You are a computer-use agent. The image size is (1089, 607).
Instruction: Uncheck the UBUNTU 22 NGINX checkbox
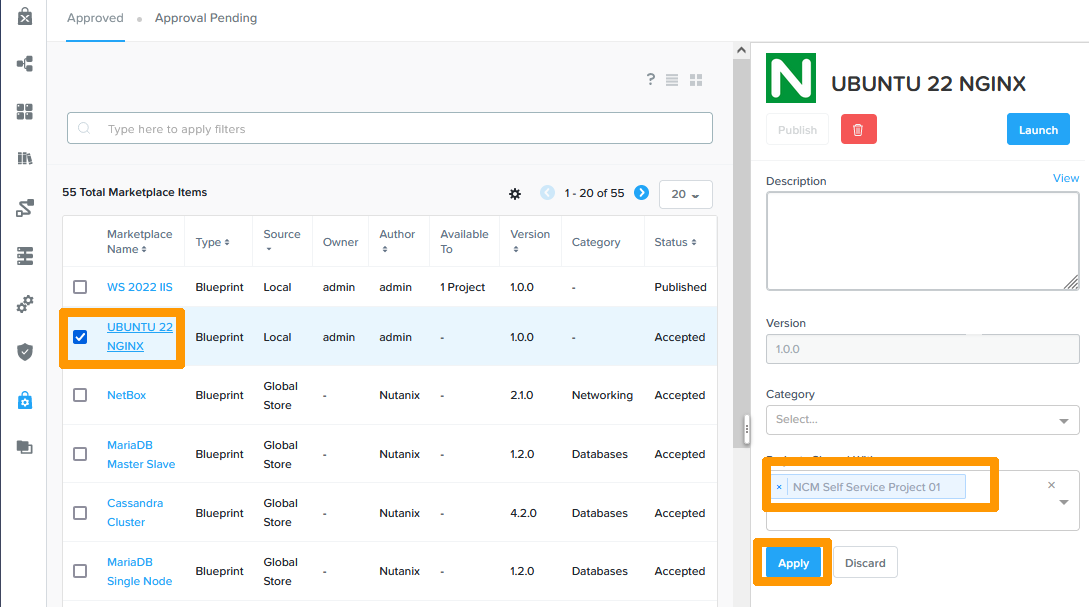pos(80,337)
